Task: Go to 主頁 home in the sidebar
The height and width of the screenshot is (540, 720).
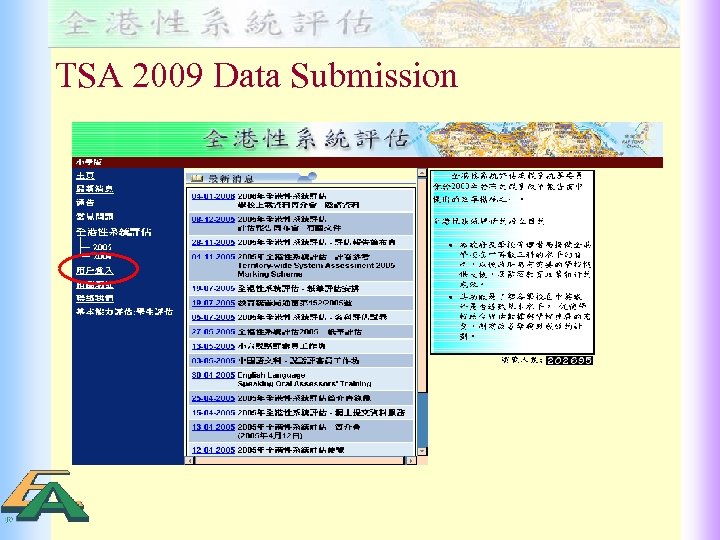Action: click(x=85, y=176)
